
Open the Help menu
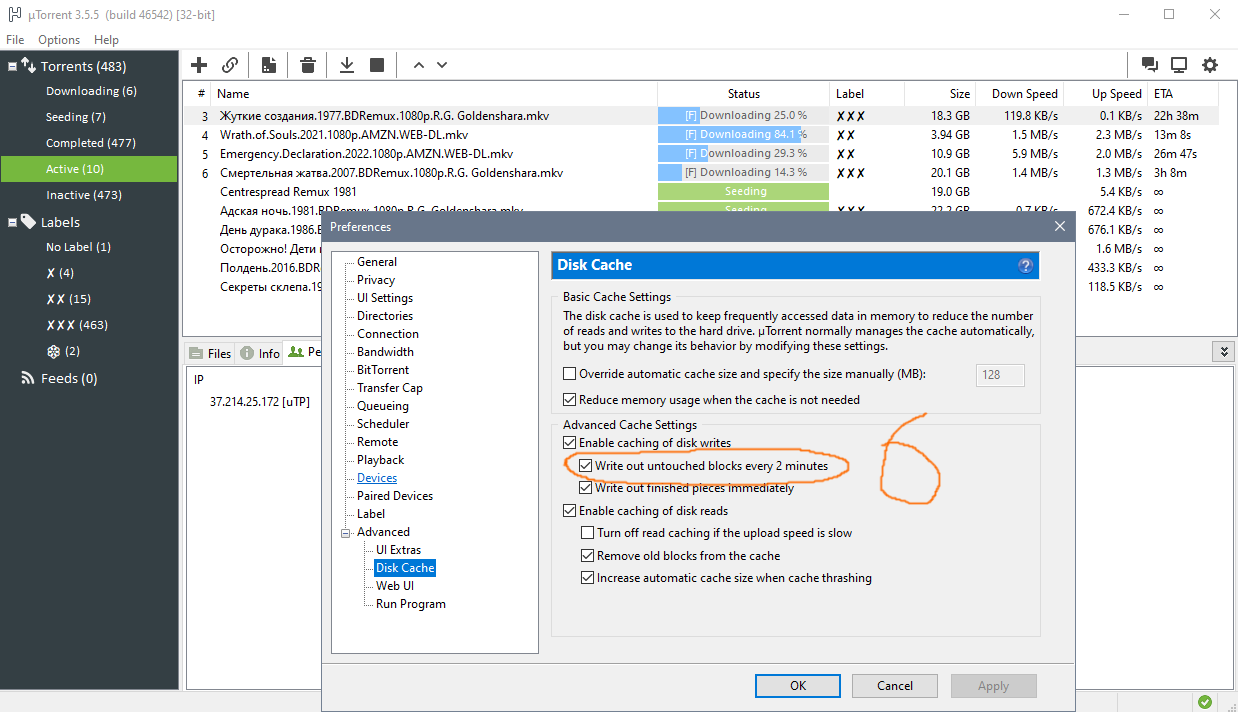tap(106, 40)
